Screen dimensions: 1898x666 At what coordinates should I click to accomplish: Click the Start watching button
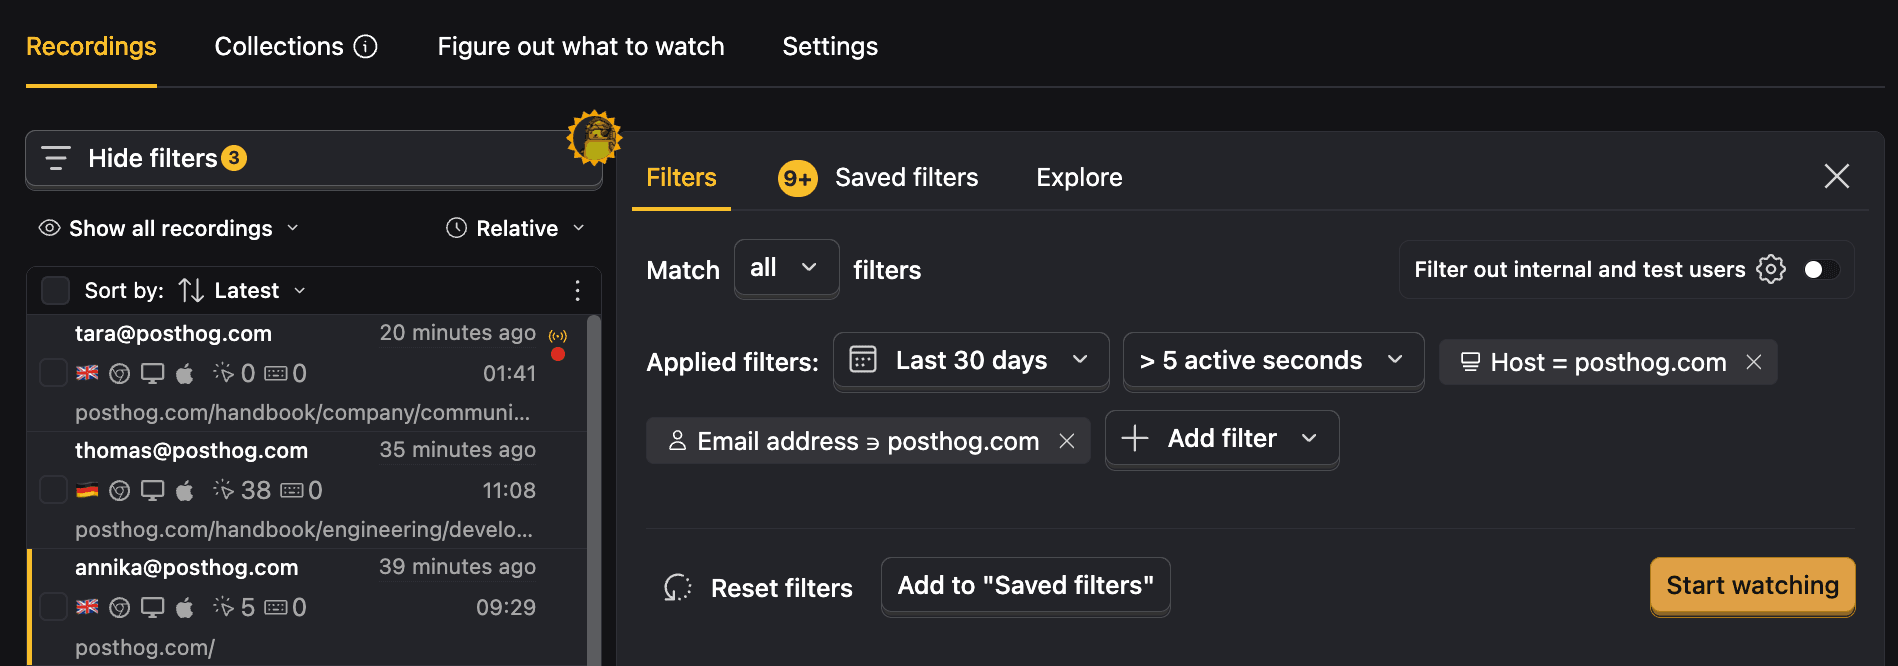click(1752, 586)
